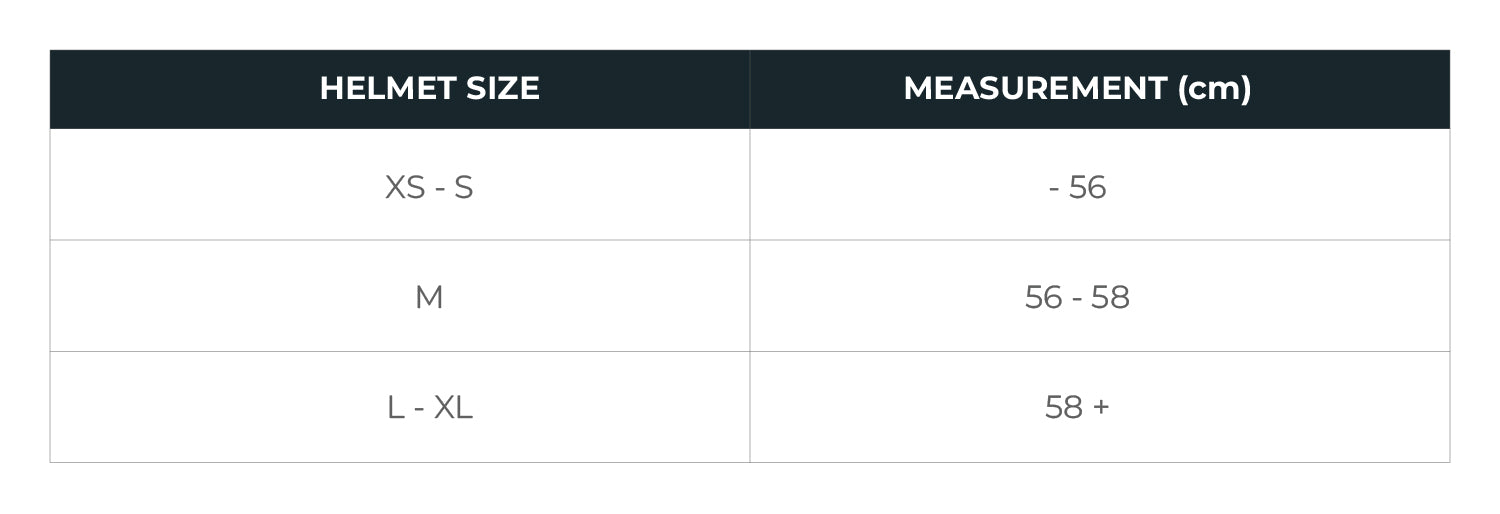Select the "- 56" measurement cell
The height and width of the screenshot is (514, 1500).
[1077, 187]
